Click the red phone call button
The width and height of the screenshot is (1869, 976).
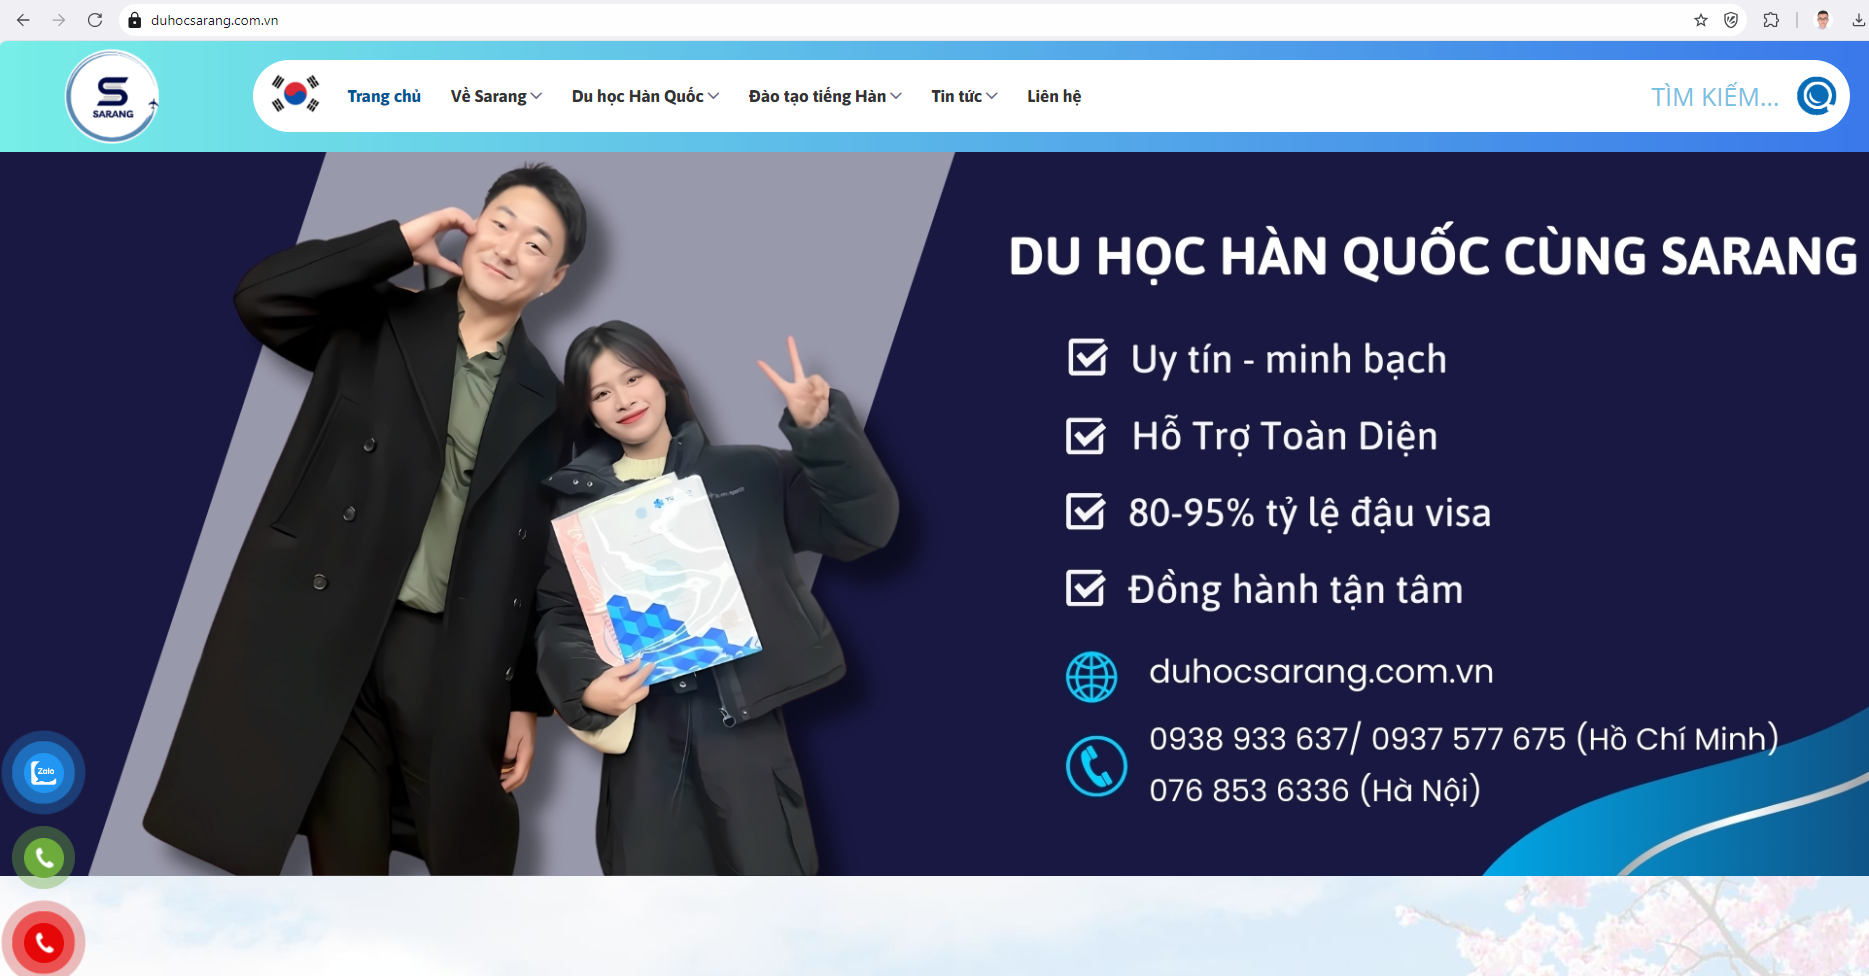coord(43,942)
